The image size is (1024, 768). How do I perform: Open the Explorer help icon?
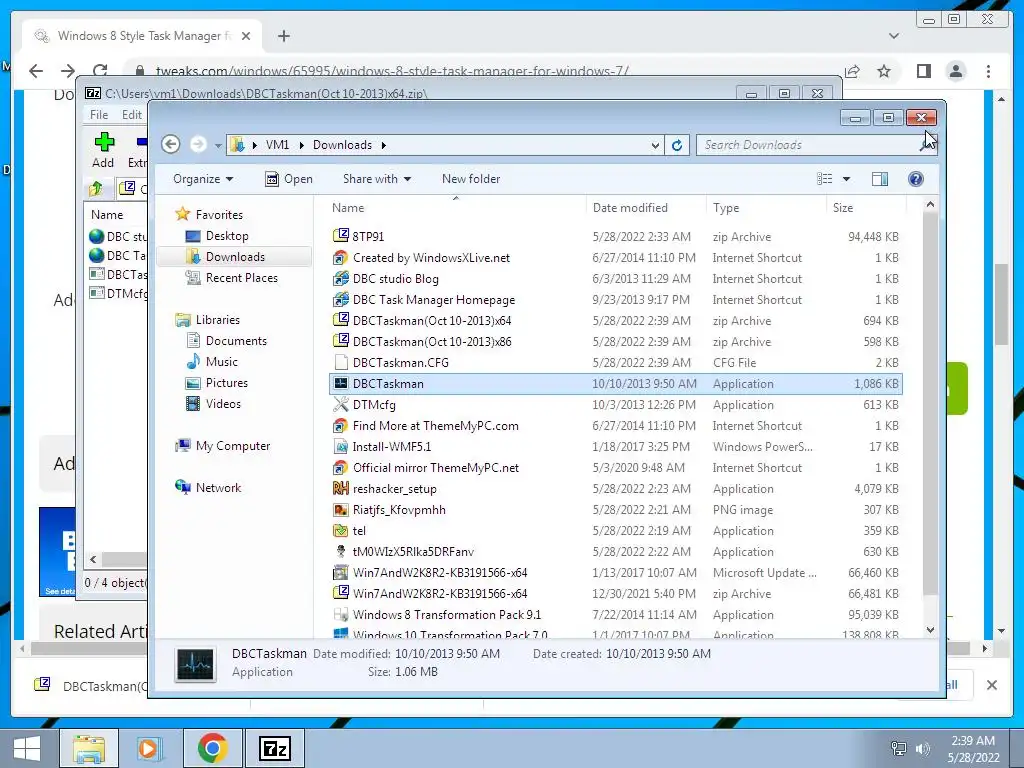(916, 179)
